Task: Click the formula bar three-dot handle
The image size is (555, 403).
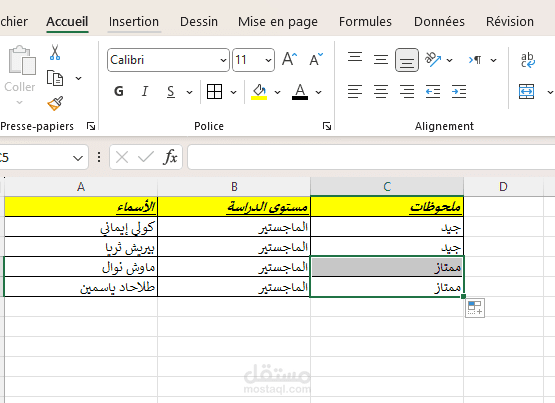Action: (x=99, y=157)
